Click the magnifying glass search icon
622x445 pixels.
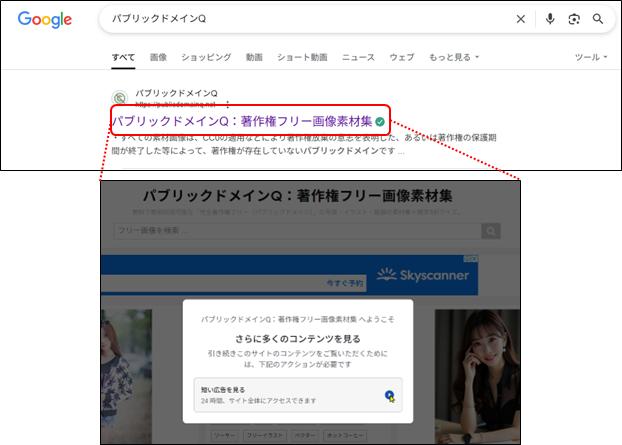(598, 19)
